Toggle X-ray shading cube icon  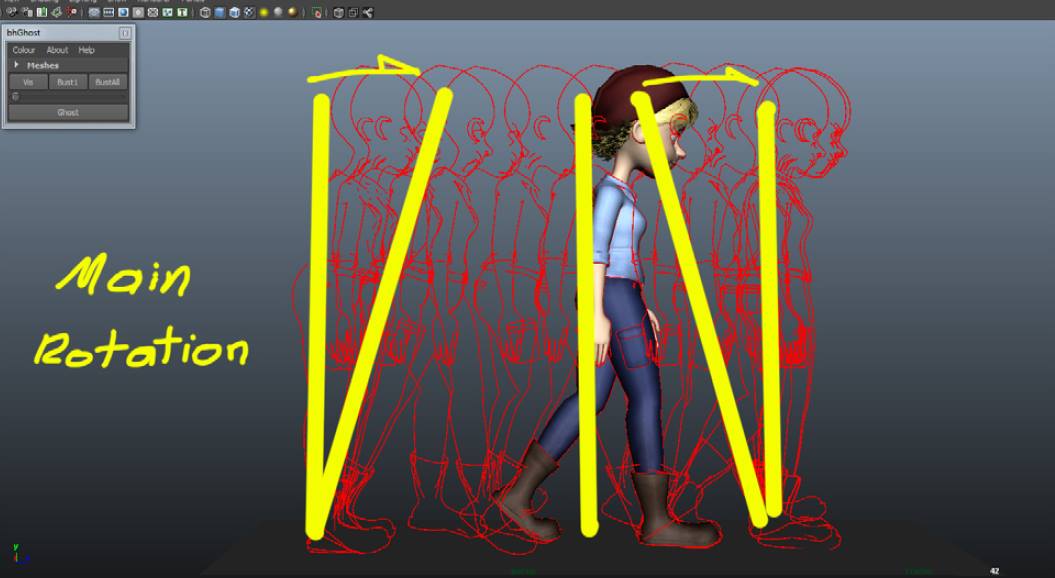click(x=338, y=13)
